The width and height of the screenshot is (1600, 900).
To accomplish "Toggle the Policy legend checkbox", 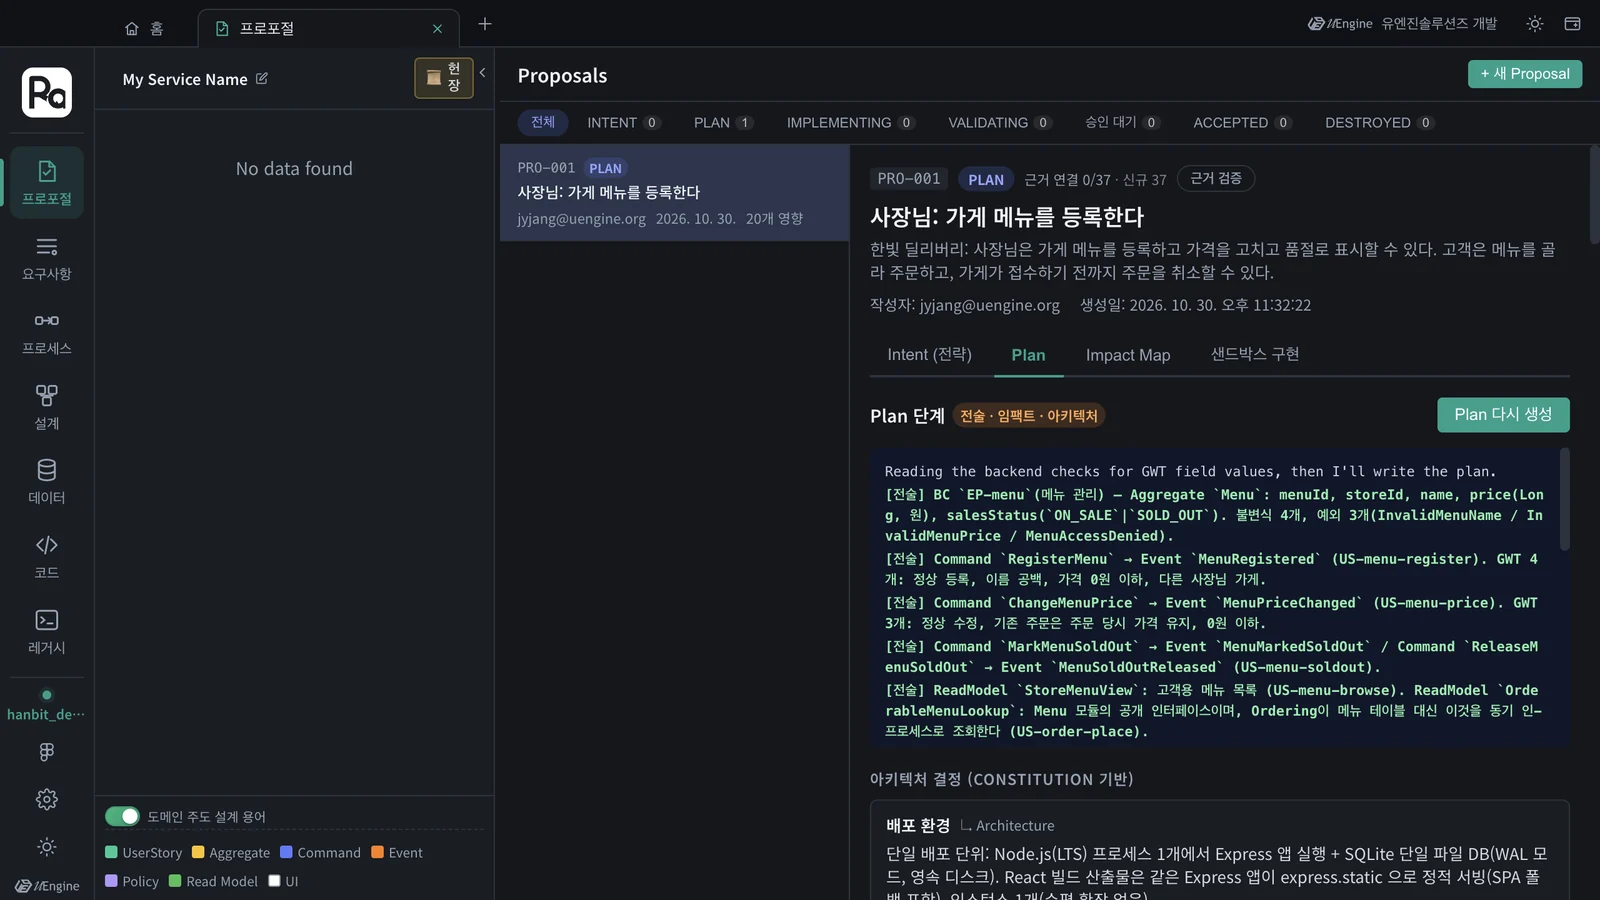I will pyautogui.click(x=111, y=881).
